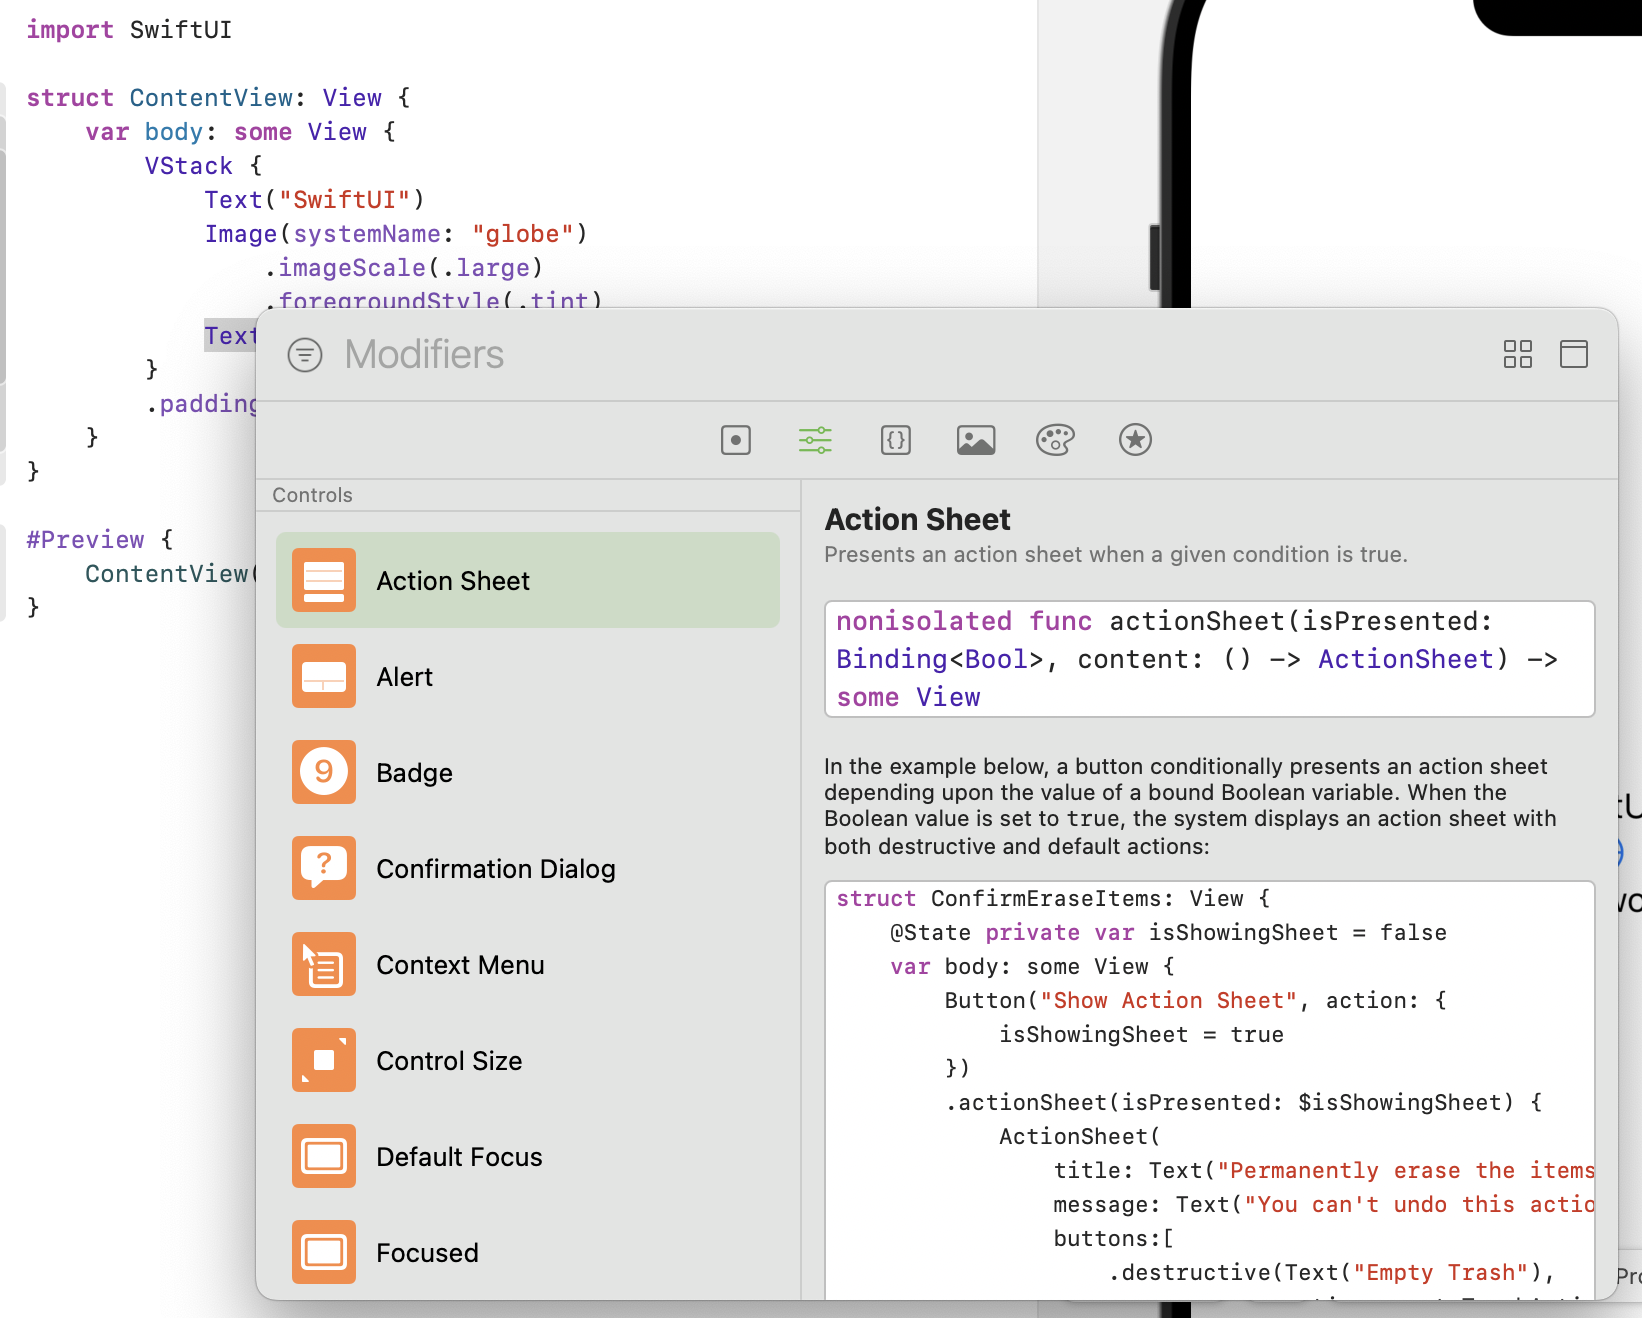Screen dimensions: 1642x1318
Task: Select the Control Size modifier row
Action: pos(528,1060)
